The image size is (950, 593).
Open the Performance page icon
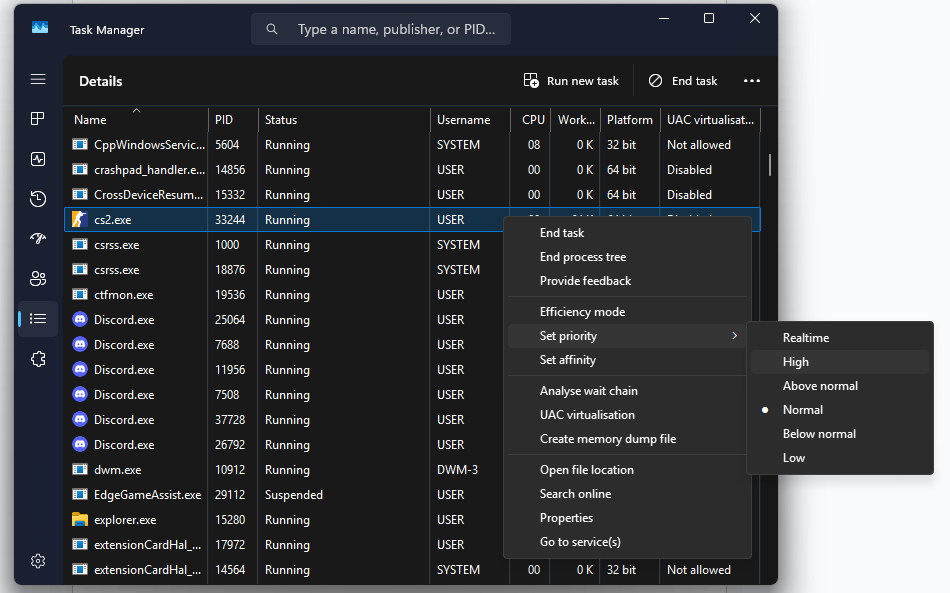point(38,159)
